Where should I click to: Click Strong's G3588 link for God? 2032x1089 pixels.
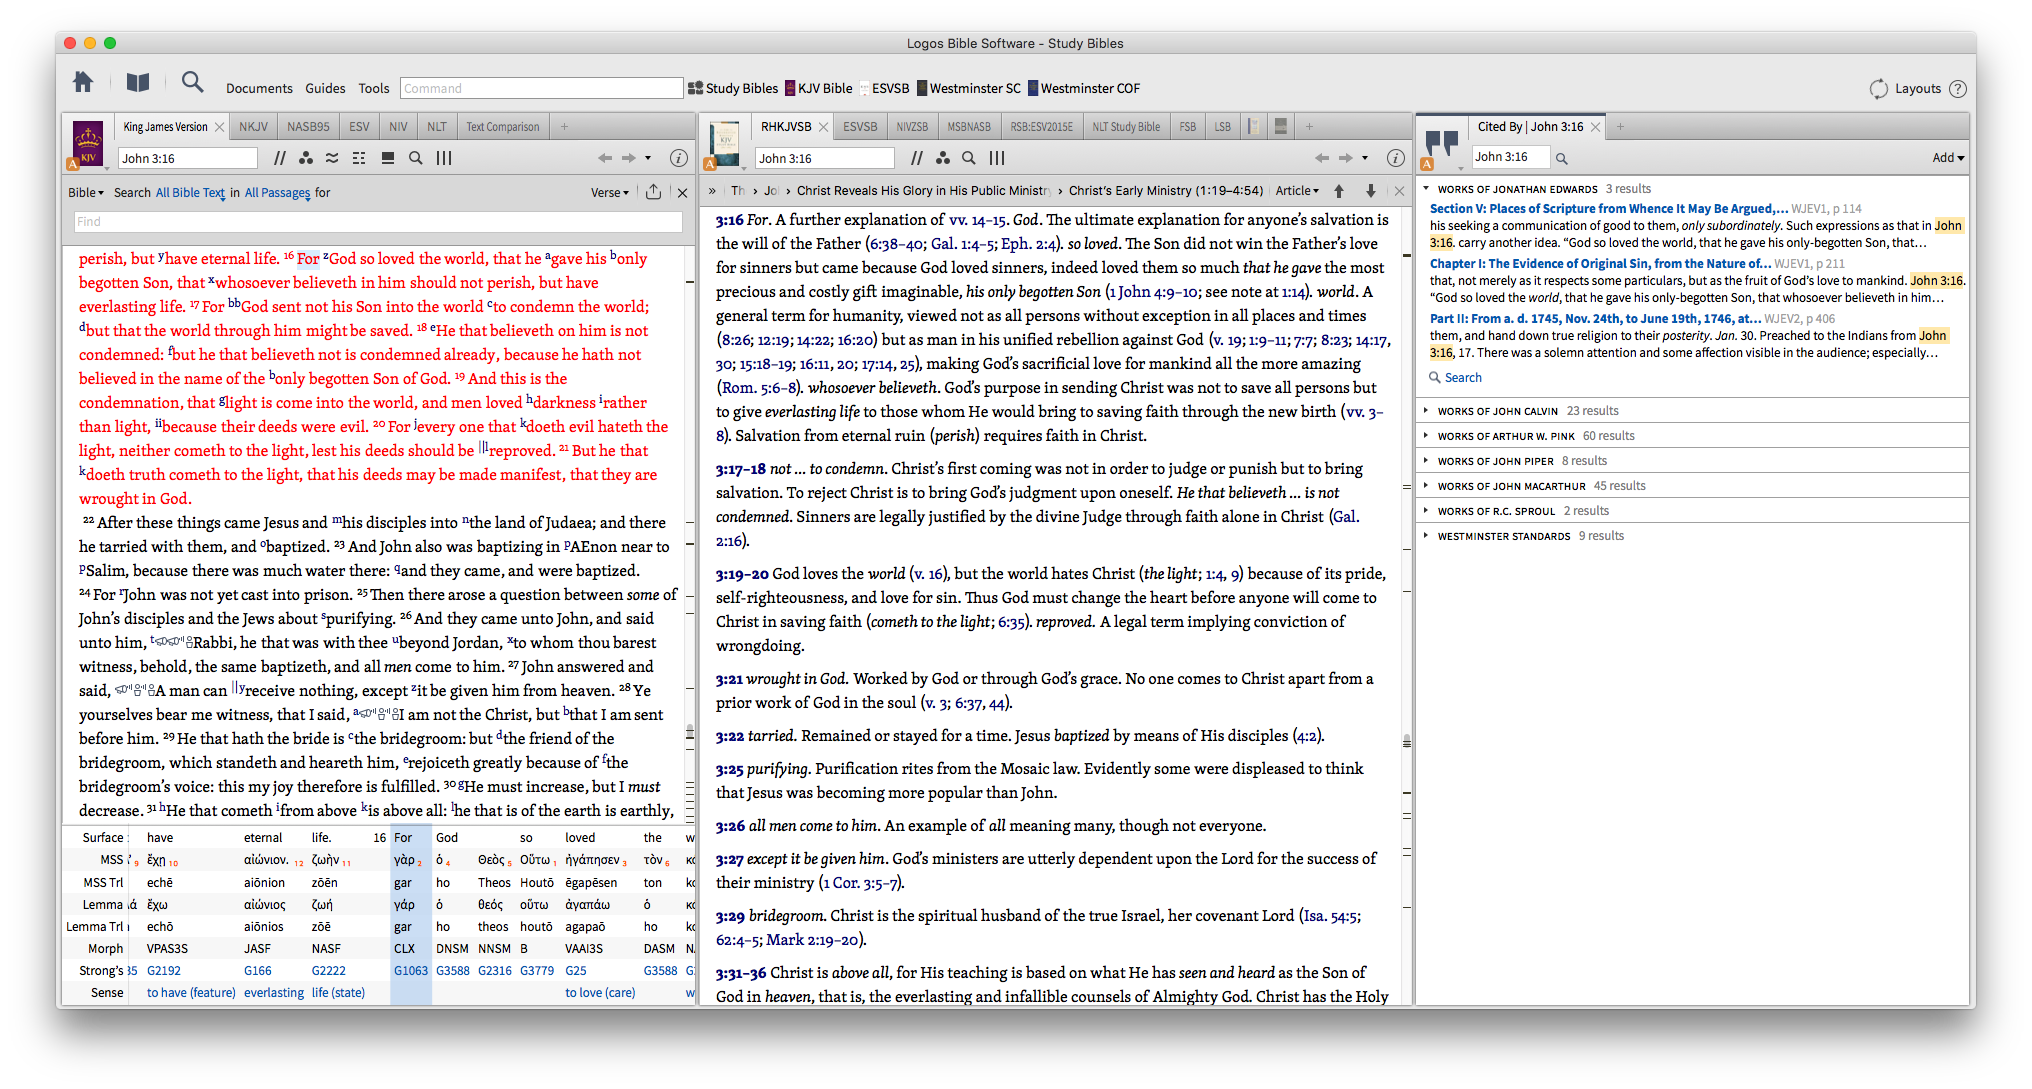452,971
